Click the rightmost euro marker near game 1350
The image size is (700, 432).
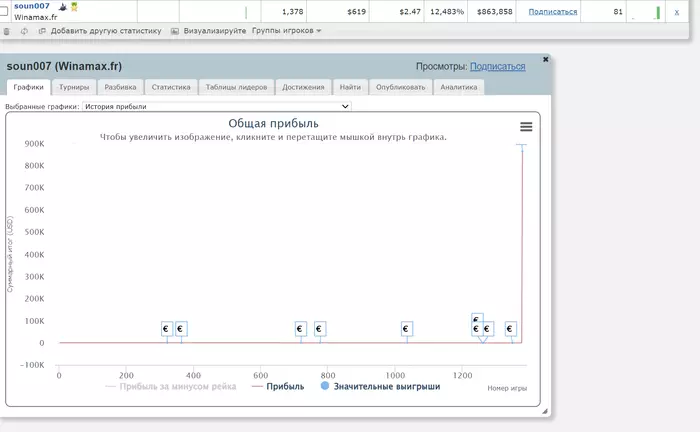(510, 329)
